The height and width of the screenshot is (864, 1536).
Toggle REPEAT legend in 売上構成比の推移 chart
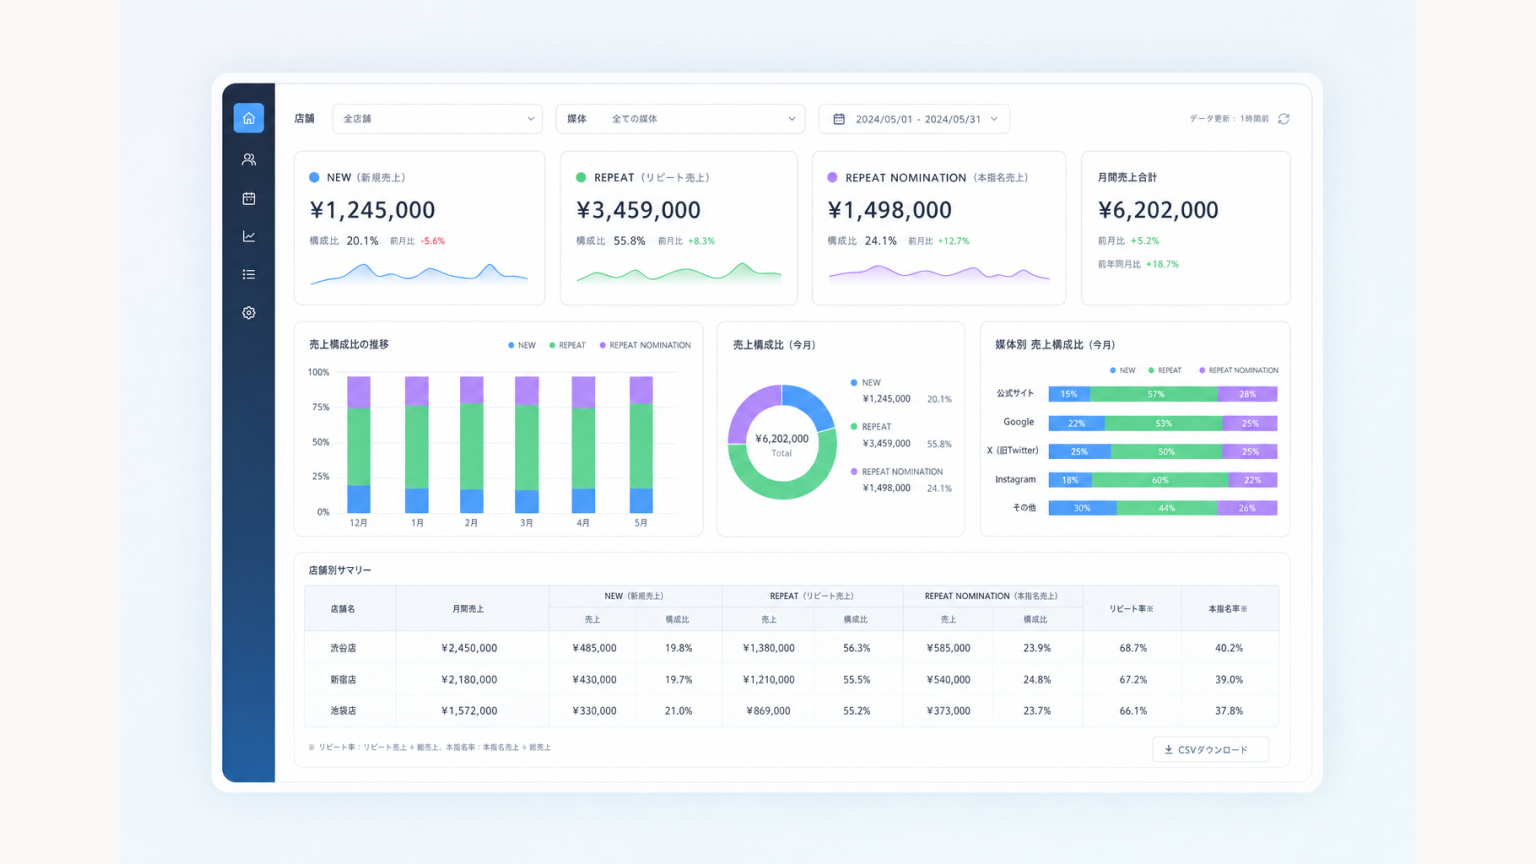567,345
